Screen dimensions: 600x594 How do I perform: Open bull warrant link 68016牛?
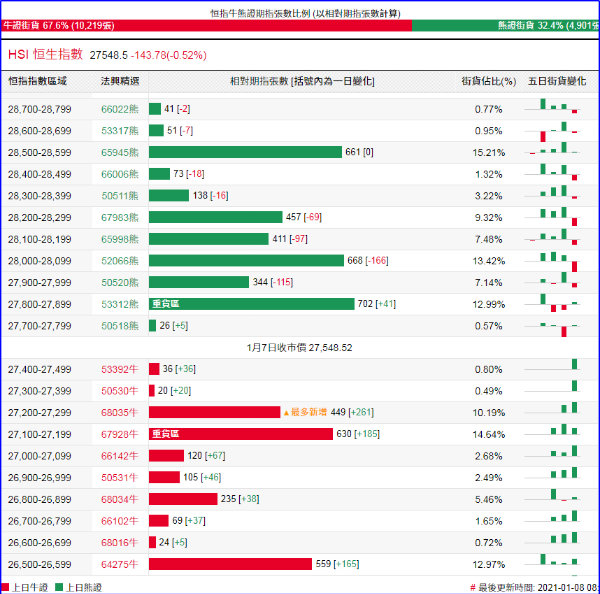tap(119, 543)
